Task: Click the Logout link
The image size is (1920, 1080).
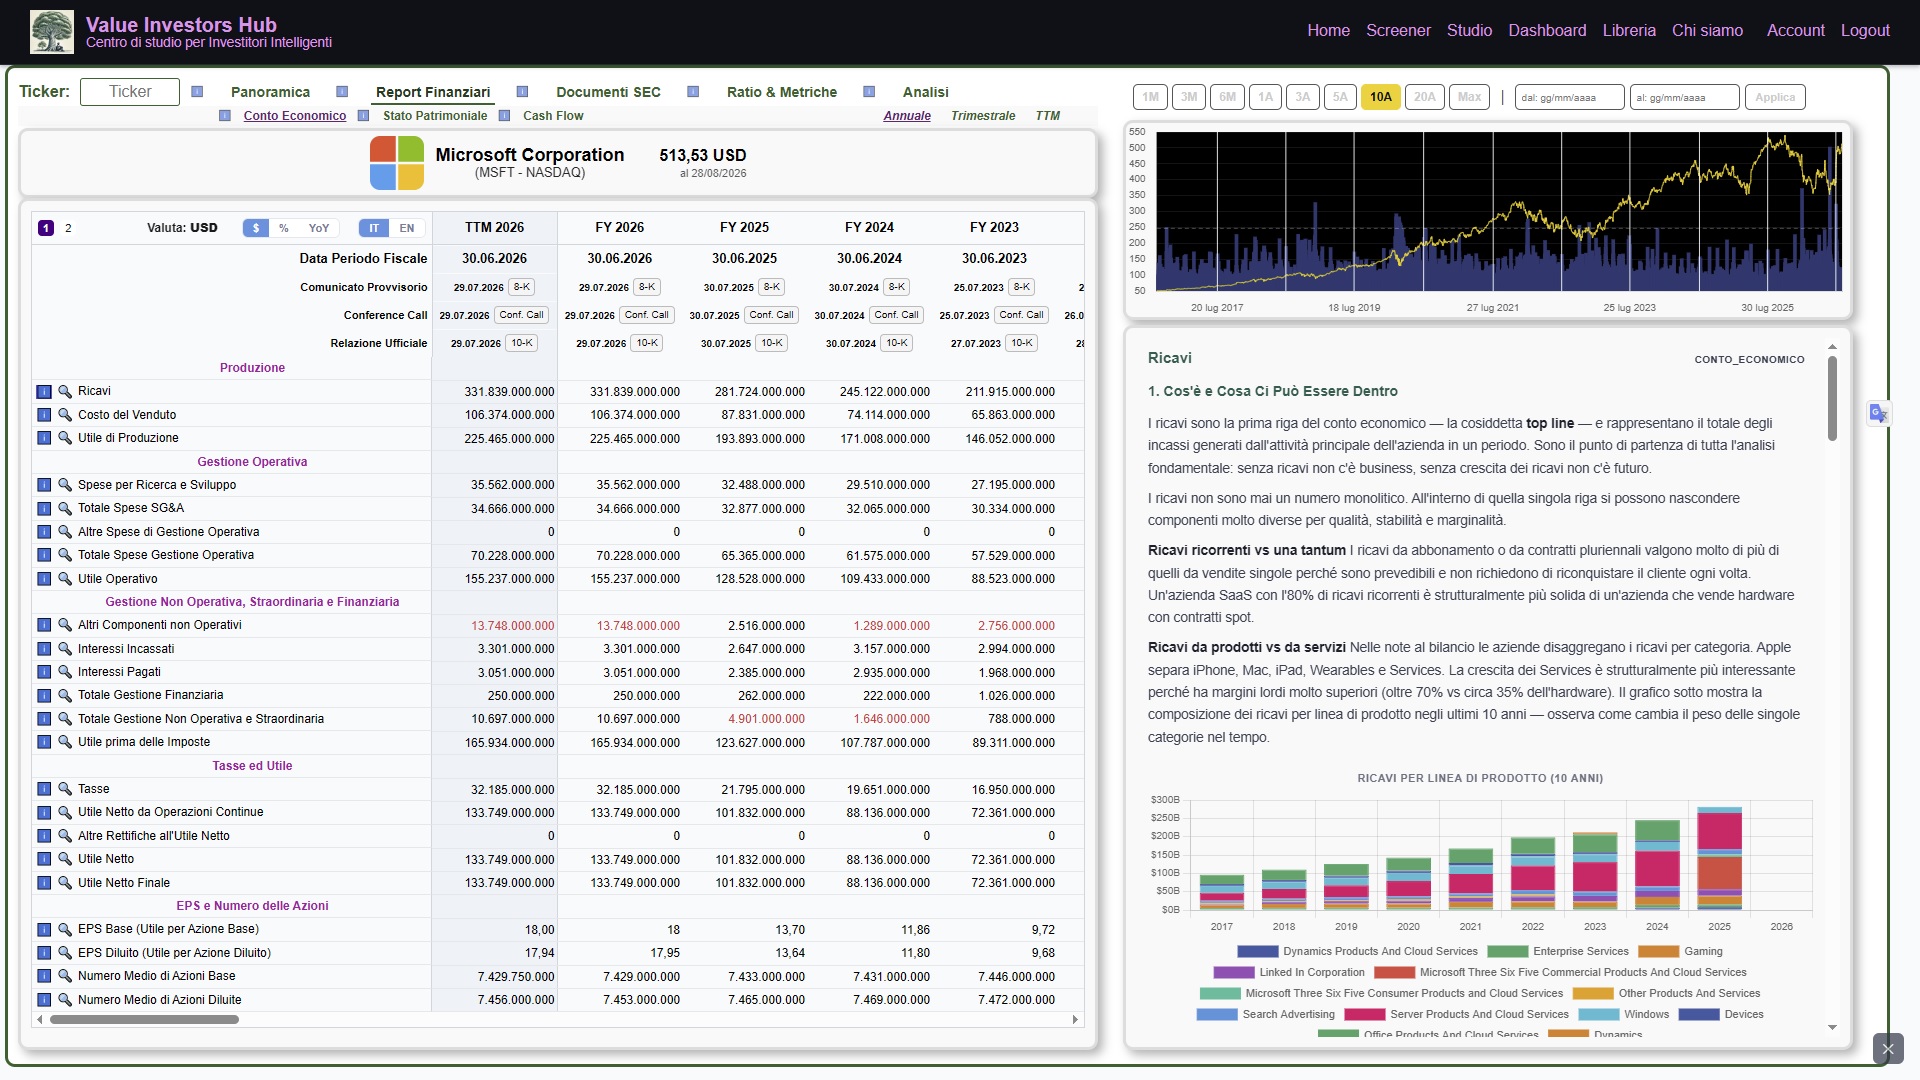Action: click(1865, 31)
